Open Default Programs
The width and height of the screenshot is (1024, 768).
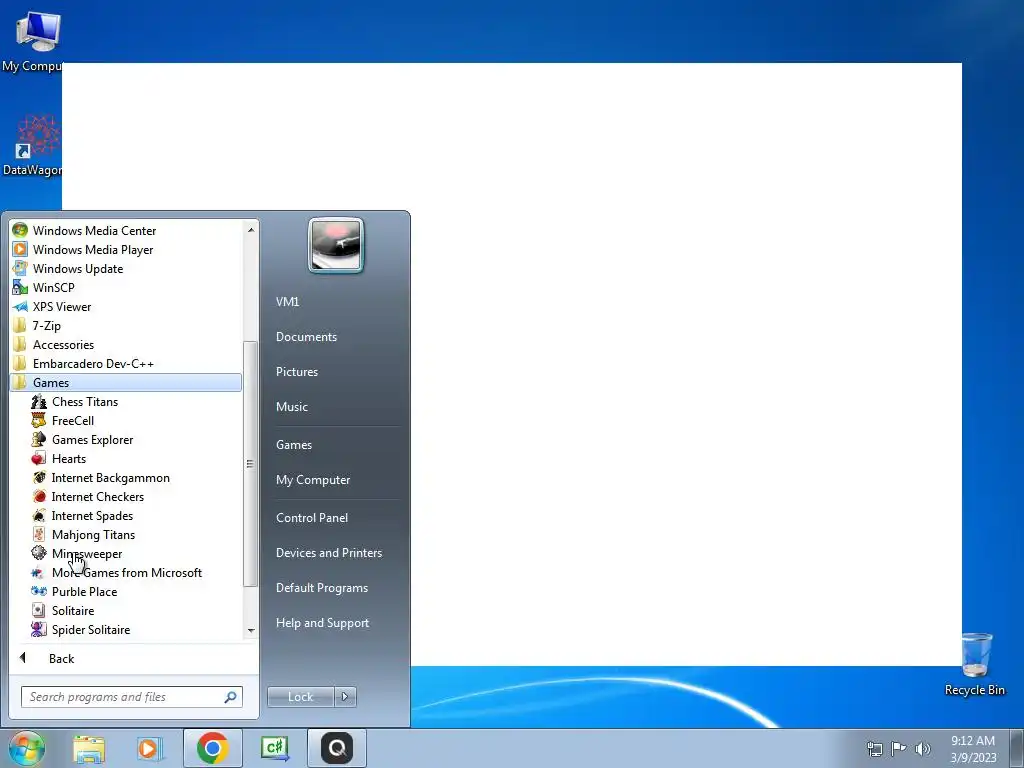pyautogui.click(x=321, y=588)
